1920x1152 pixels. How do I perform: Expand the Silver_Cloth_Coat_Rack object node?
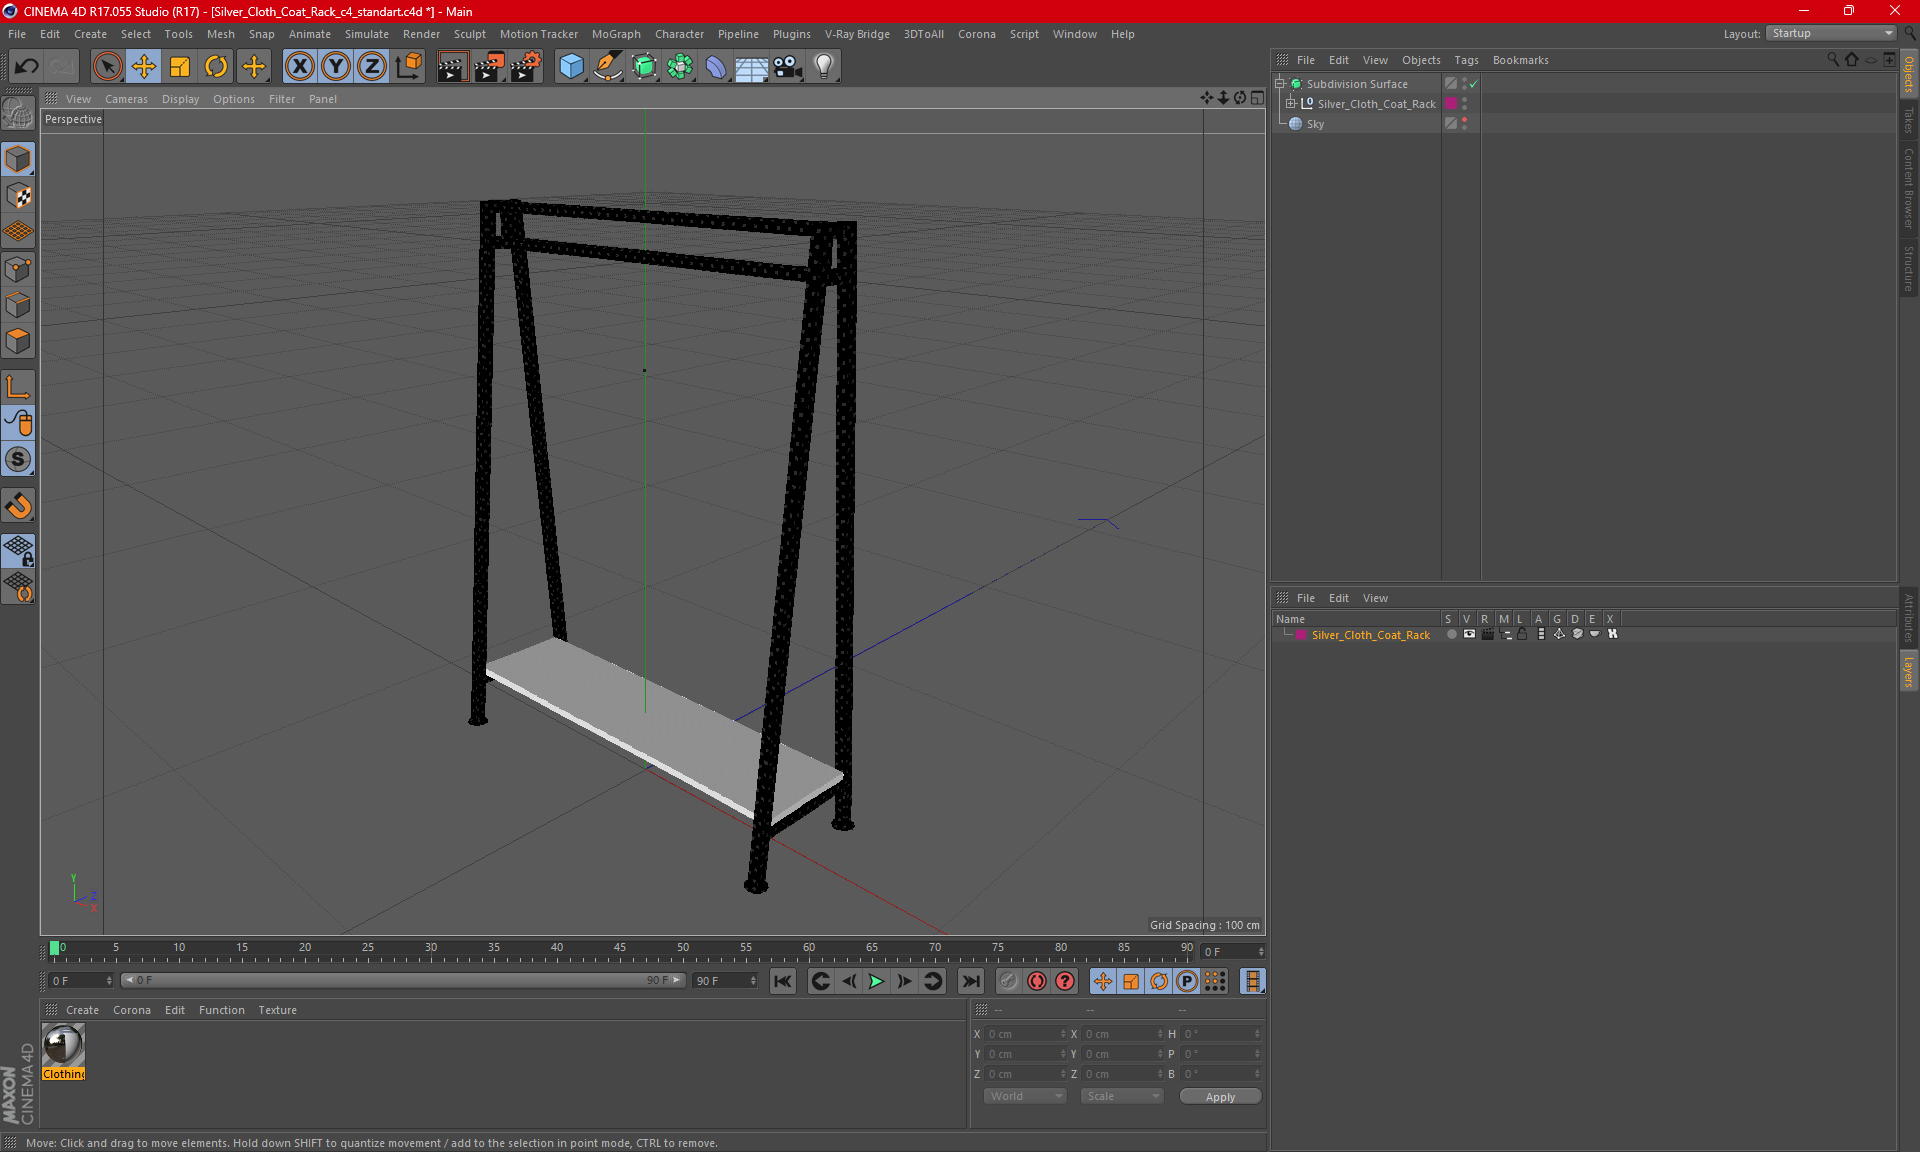click(1291, 104)
